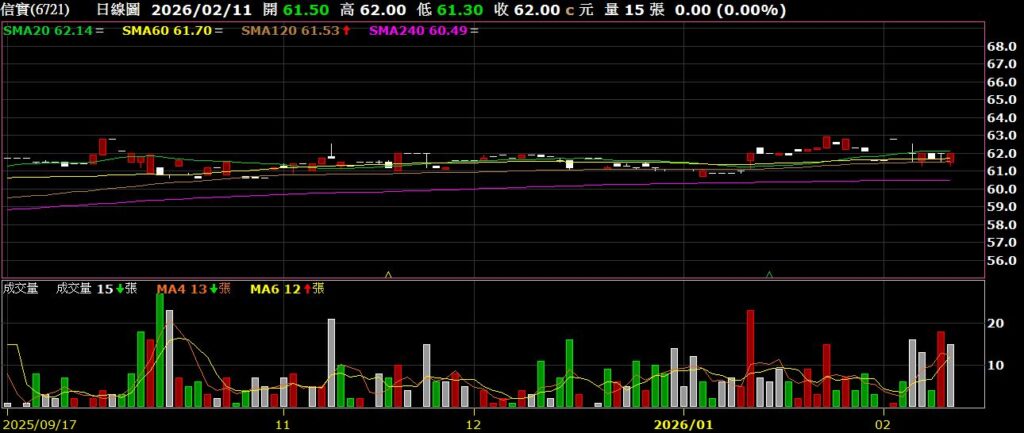1024x433 pixels.
Task: Click the green down arrow after MA4 13
Action: (213, 289)
